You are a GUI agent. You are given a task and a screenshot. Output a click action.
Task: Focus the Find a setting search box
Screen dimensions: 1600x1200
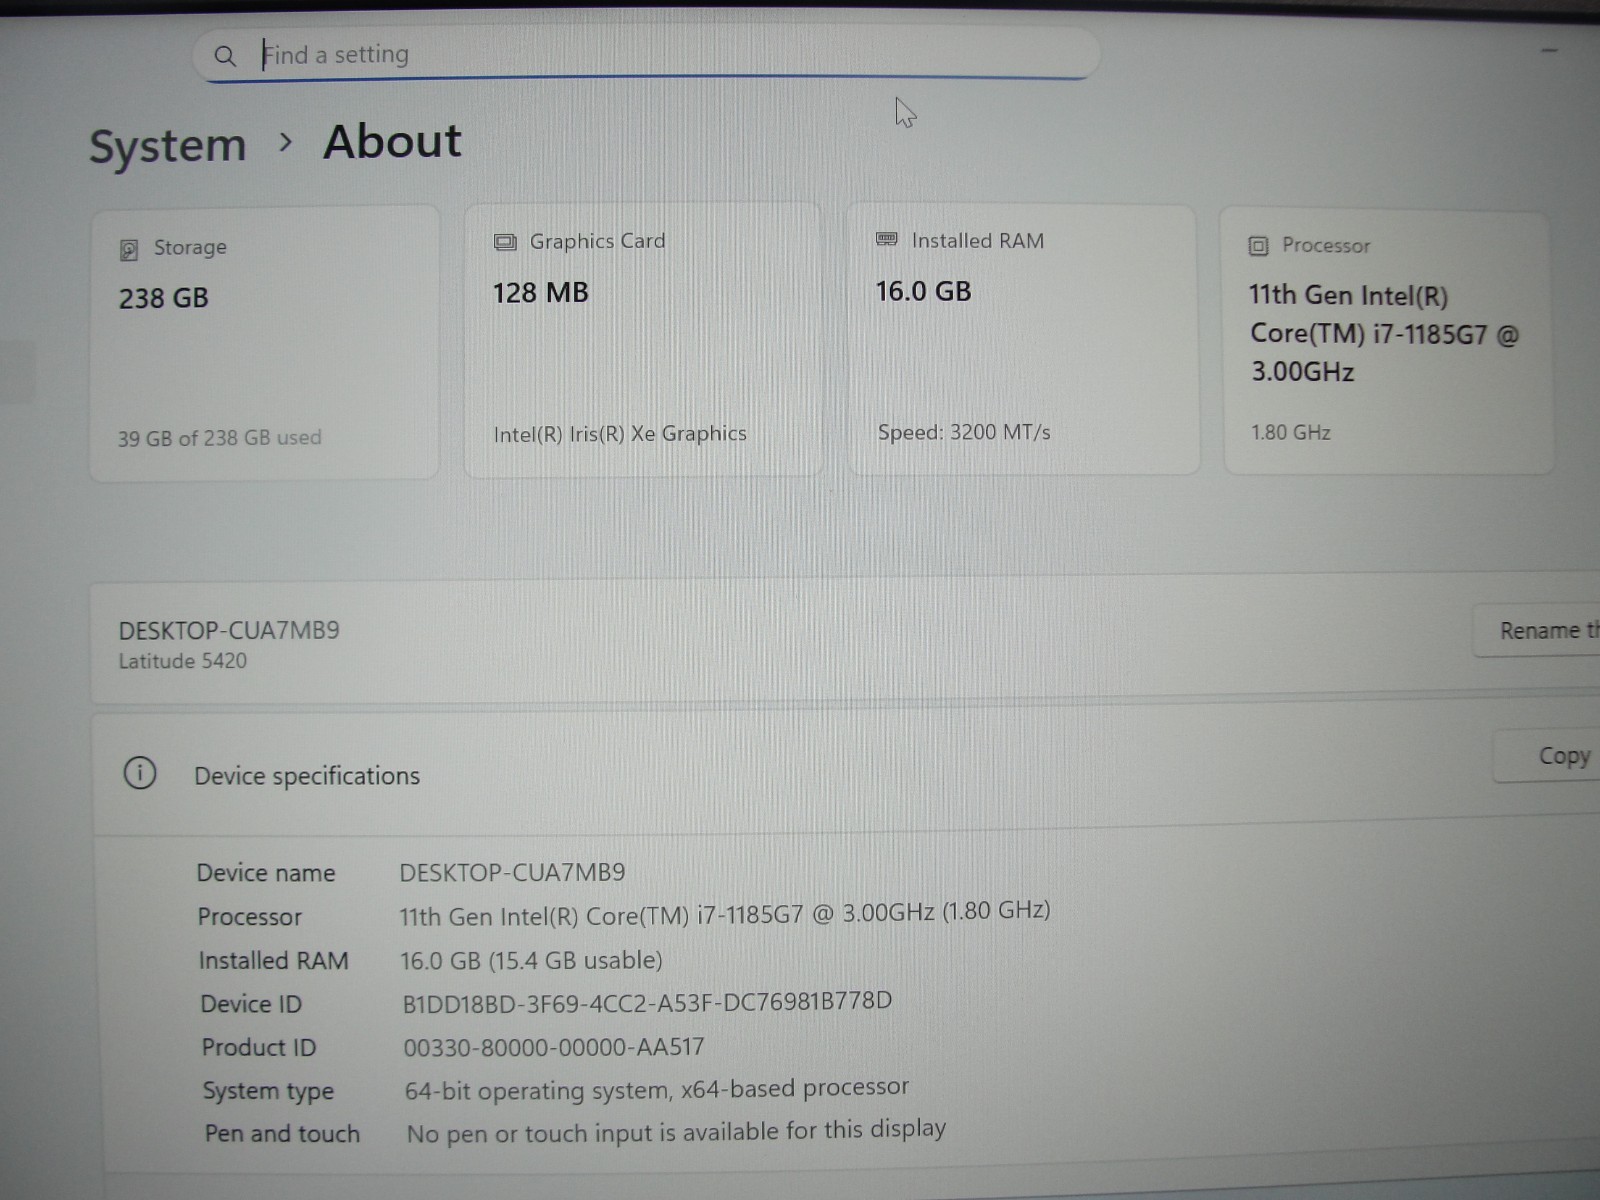click(x=646, y=54)
